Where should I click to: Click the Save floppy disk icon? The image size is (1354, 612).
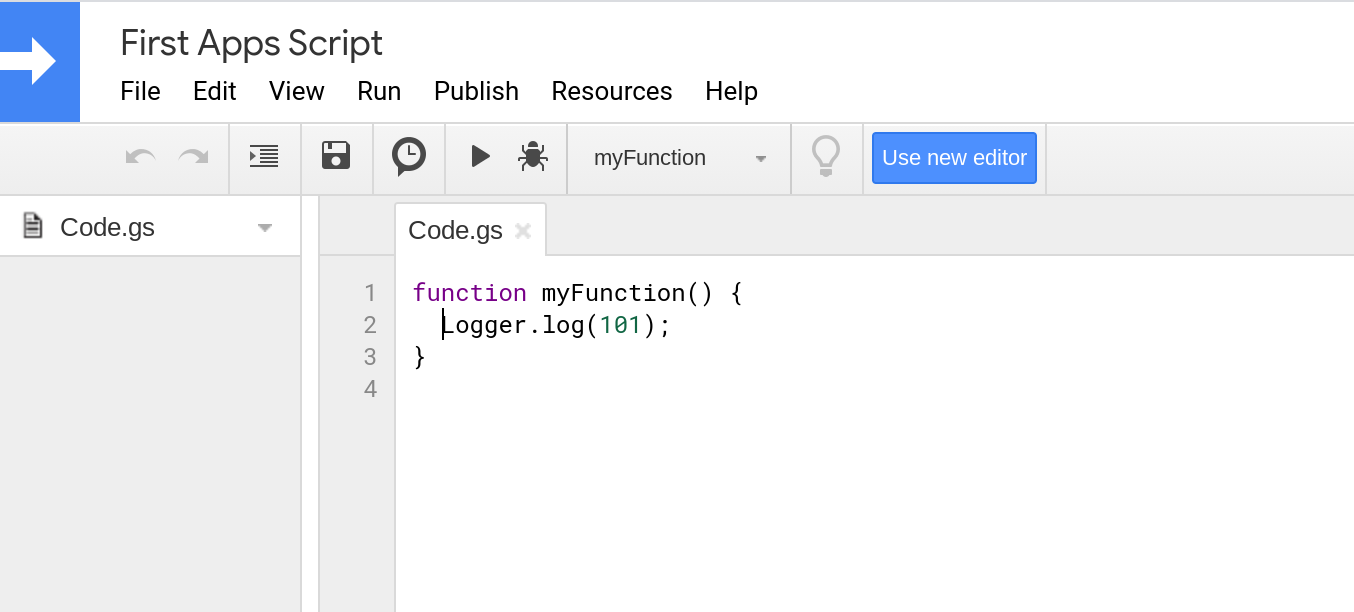click(336, 156)
